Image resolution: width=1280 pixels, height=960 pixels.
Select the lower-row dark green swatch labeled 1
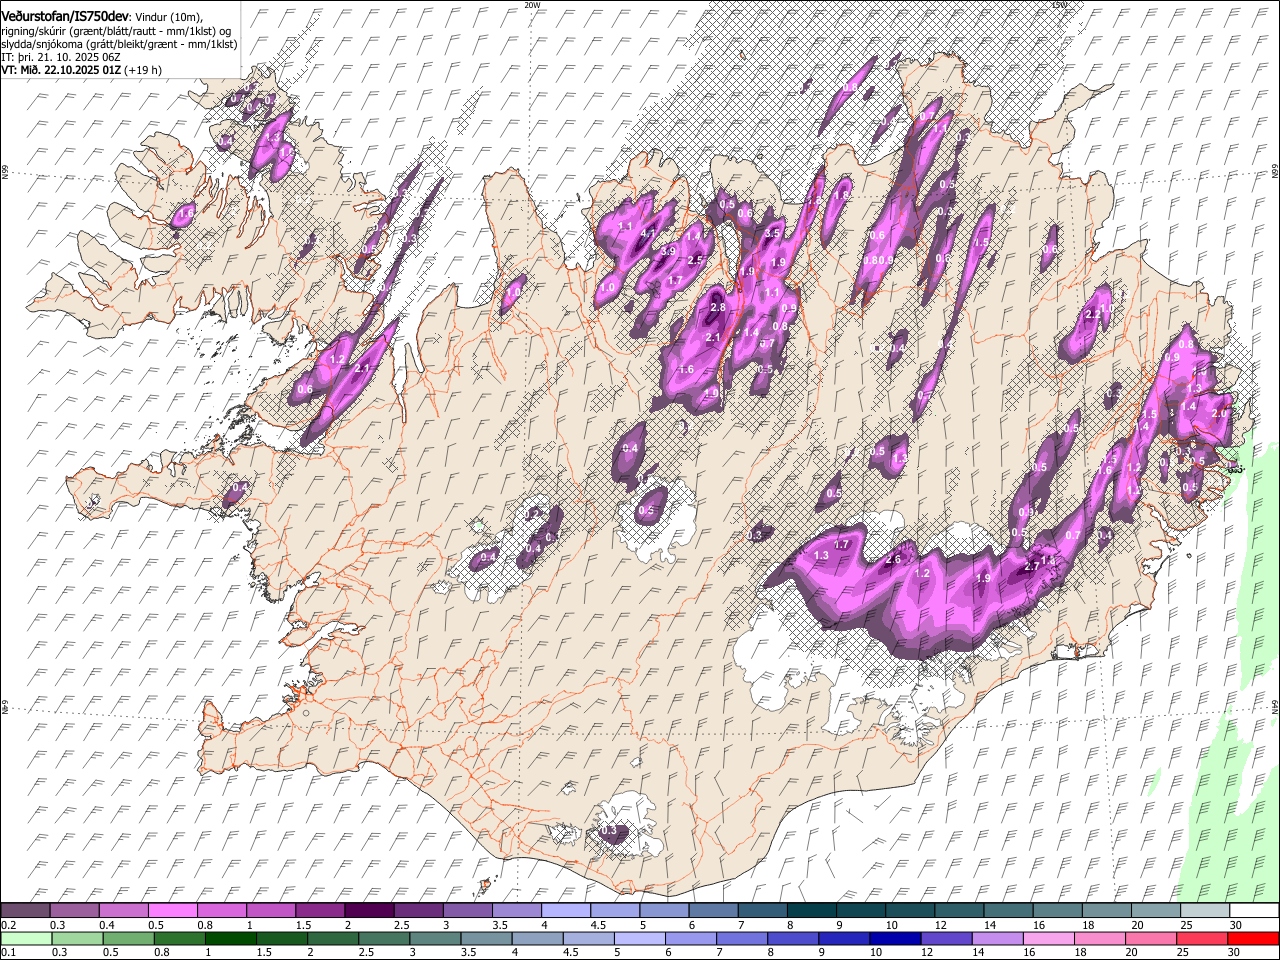[230, 939]
